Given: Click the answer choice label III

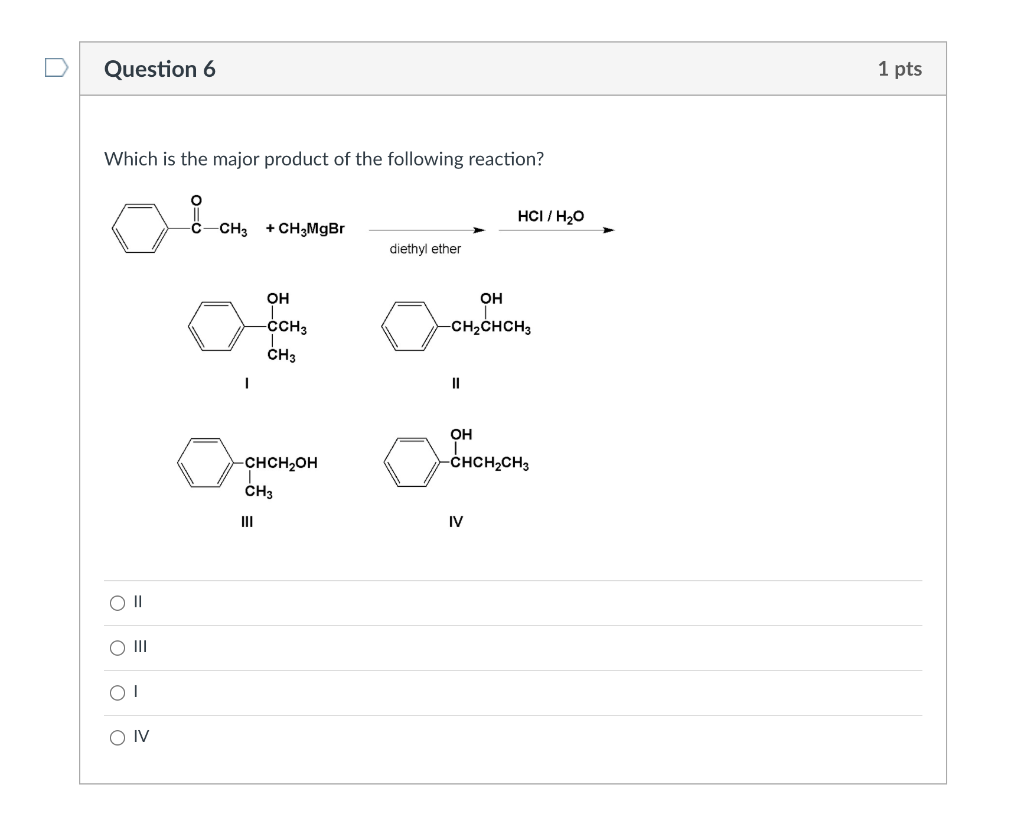Looking at the screenshot, I should (x=139, y=647).
